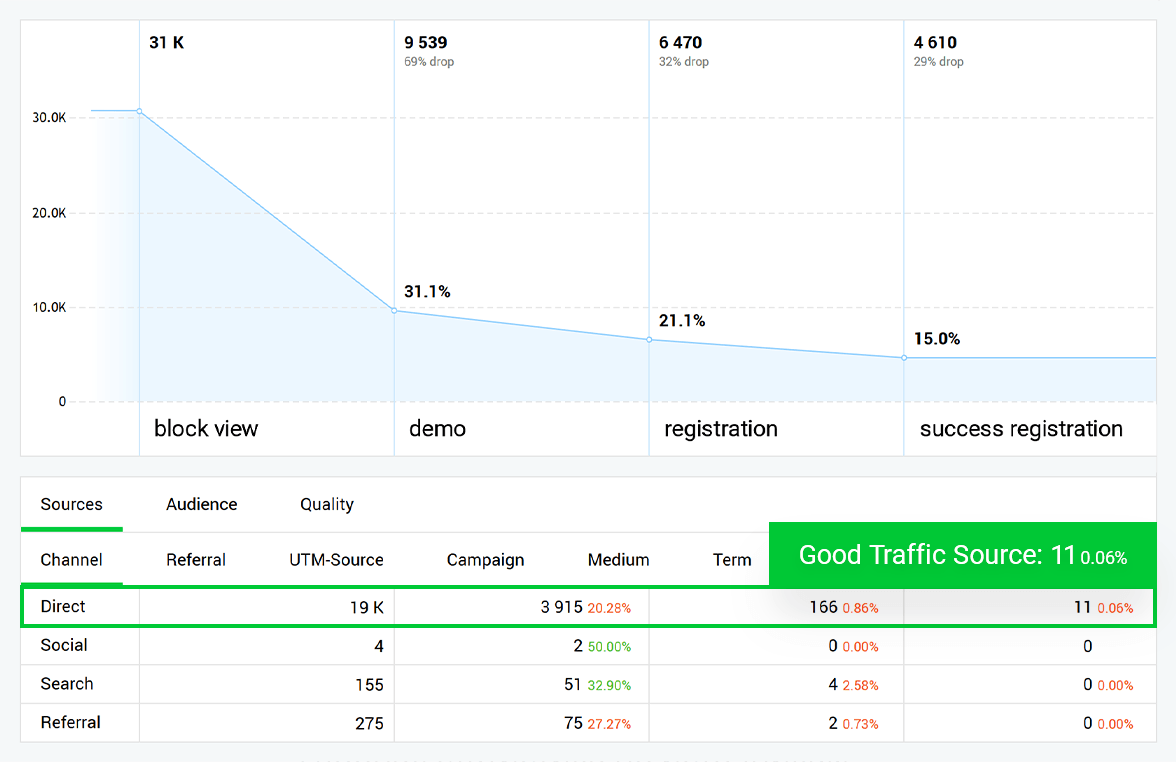Open the UTM-Source tab
The width and height of the screenshot is (1176, 762).
[336, 560]
